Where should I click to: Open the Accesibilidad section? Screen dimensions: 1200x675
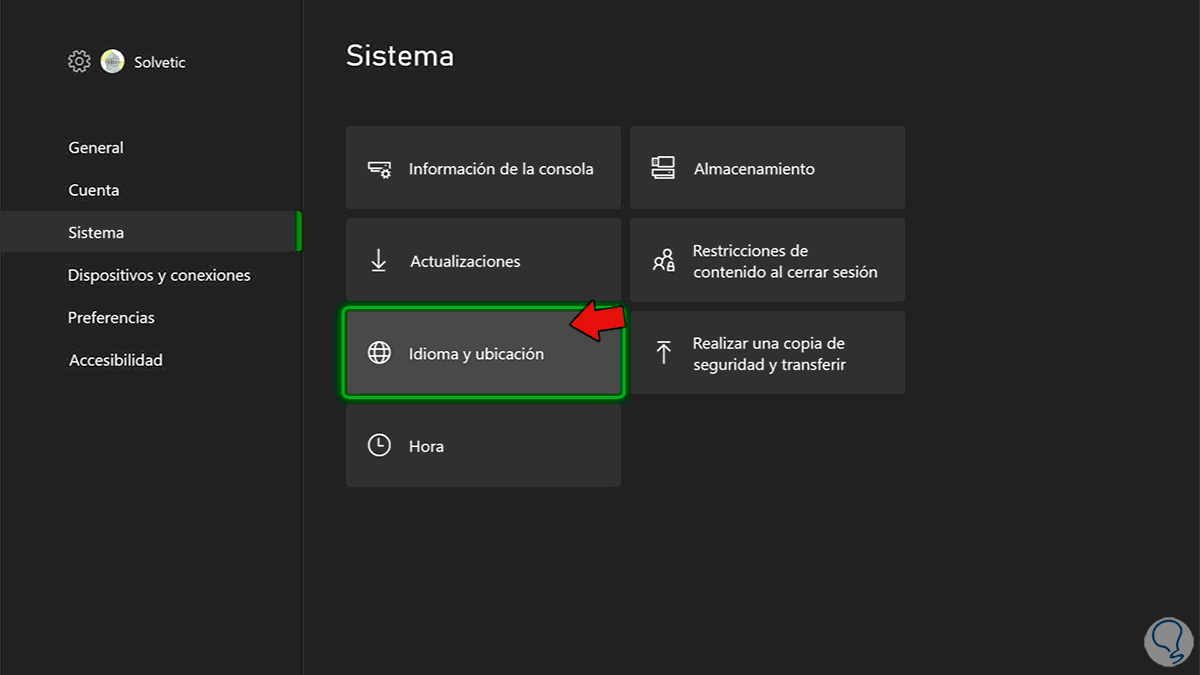(x=115, y=360)
